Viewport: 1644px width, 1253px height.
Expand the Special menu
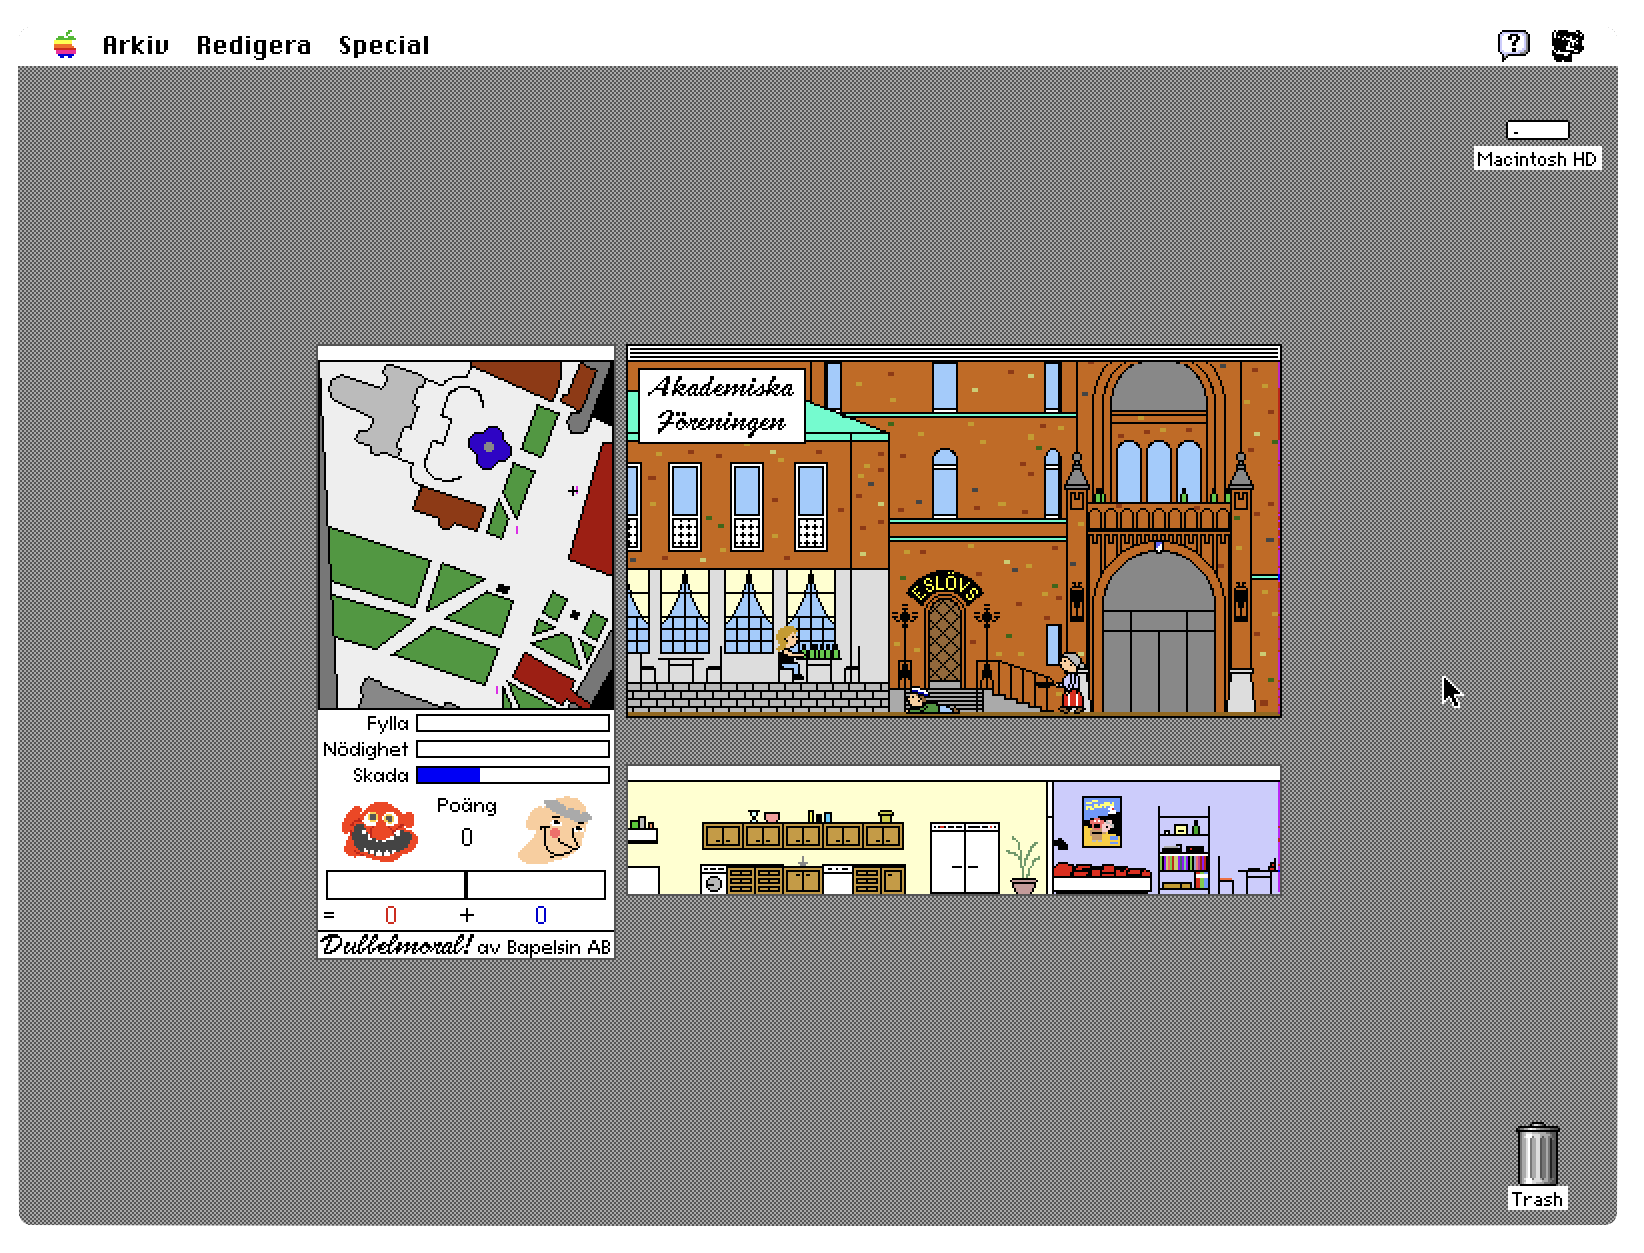[x=383, y=45]
